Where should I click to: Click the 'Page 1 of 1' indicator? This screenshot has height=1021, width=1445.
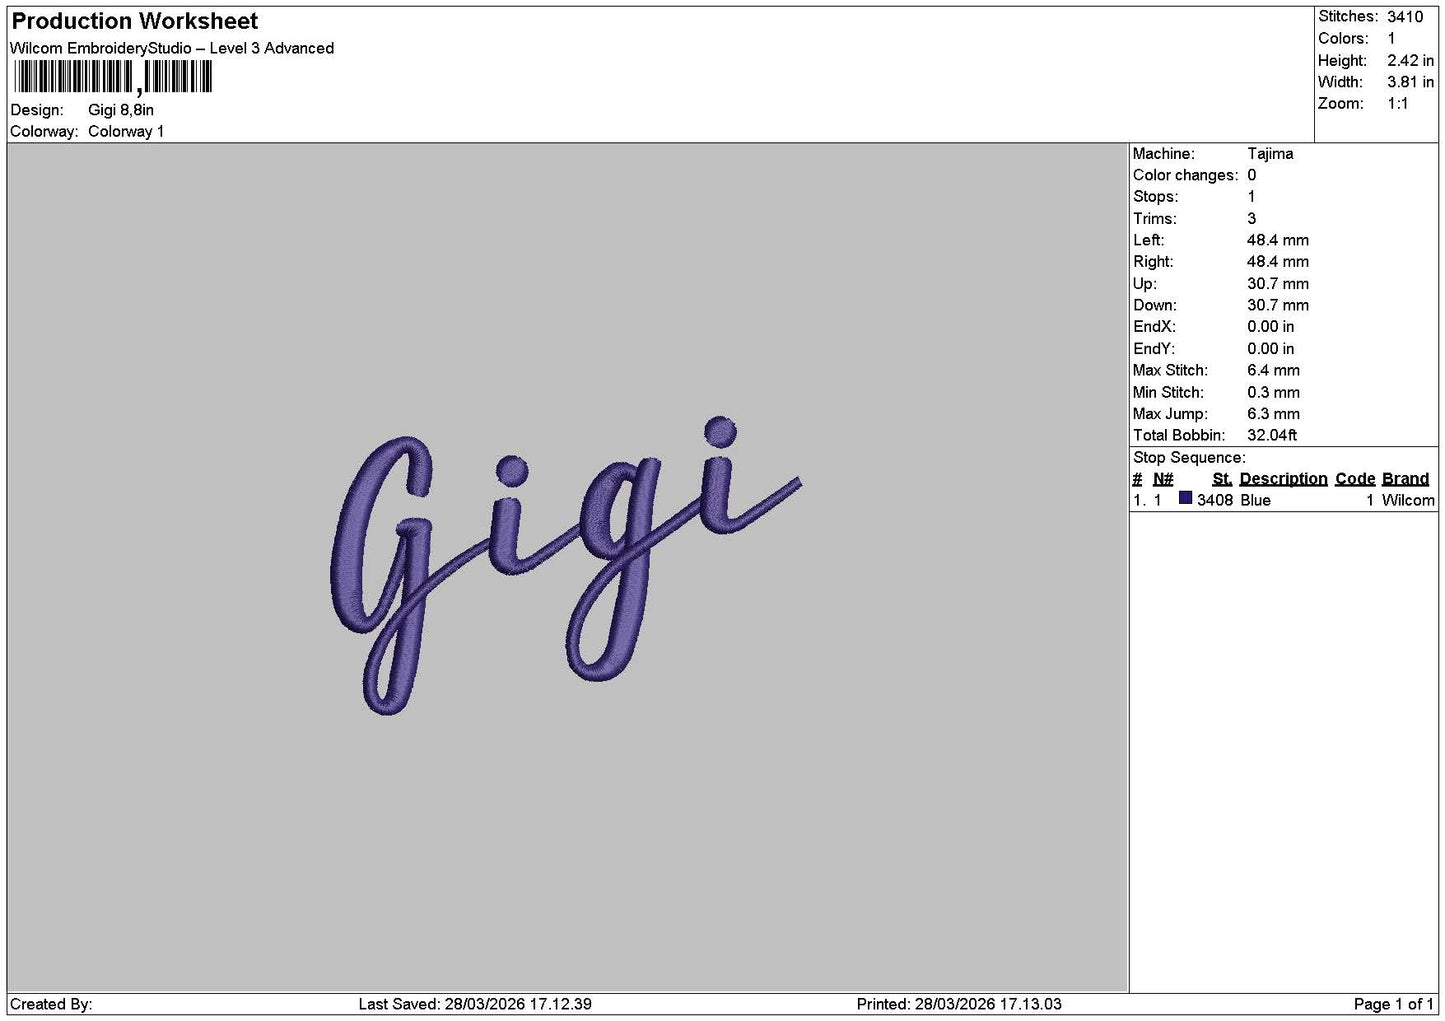pyautogui.click(x=1394, y=1004)
